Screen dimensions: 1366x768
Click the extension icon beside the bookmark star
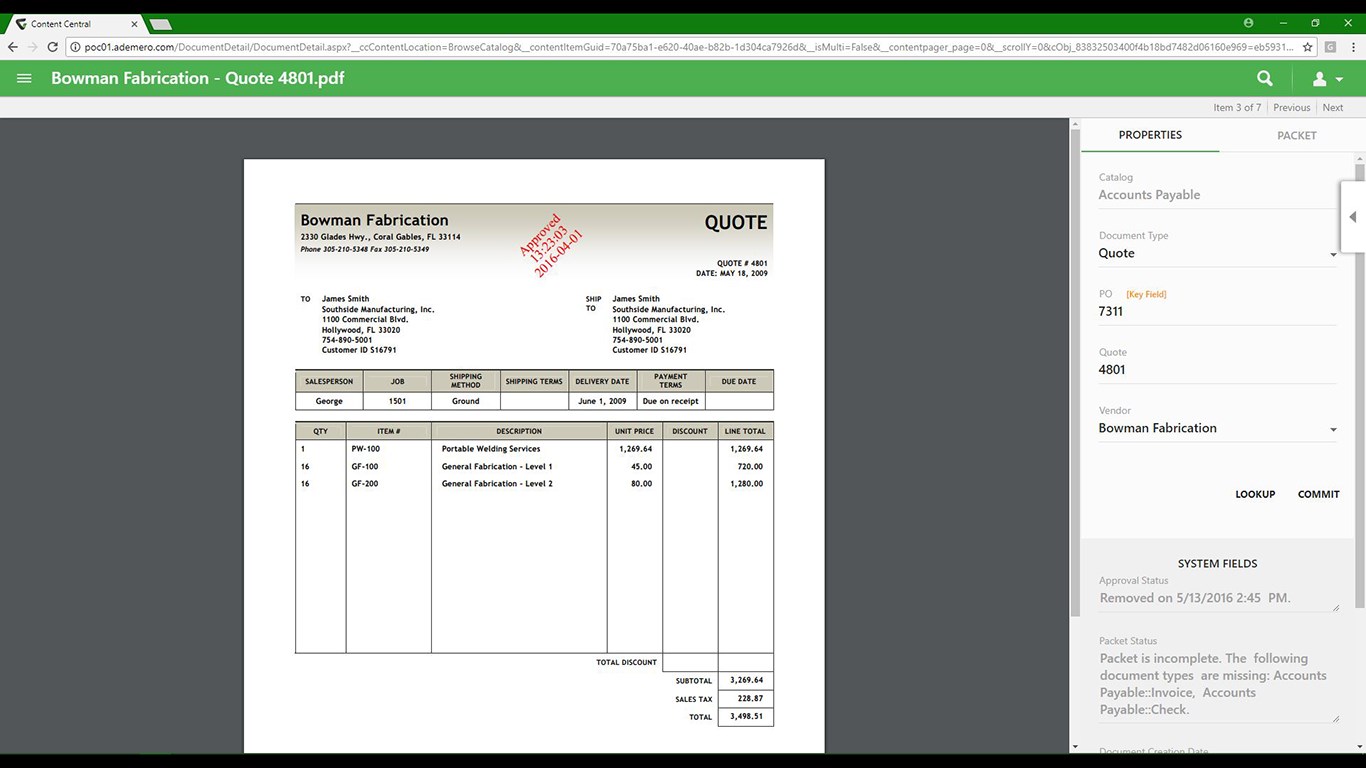[1330, 47]
